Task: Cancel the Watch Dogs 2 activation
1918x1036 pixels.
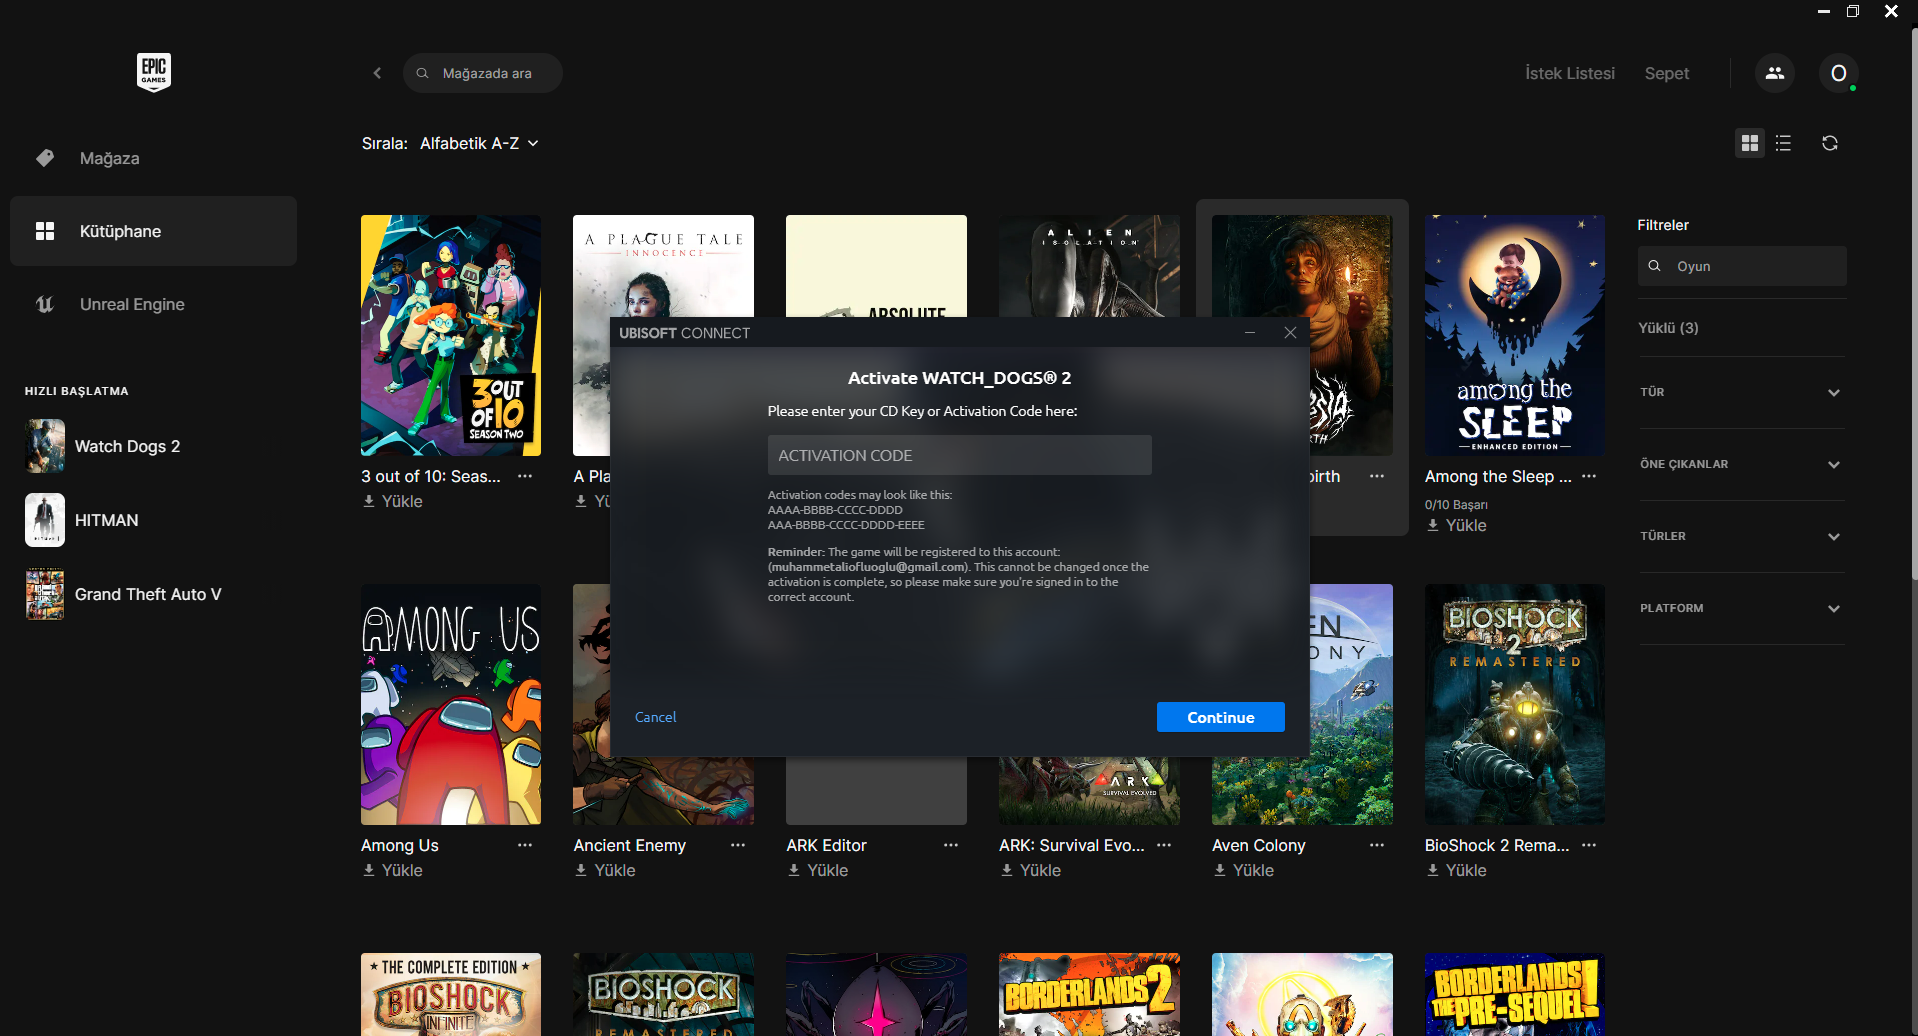Action: pyautogui.click(x=656, y=717)
